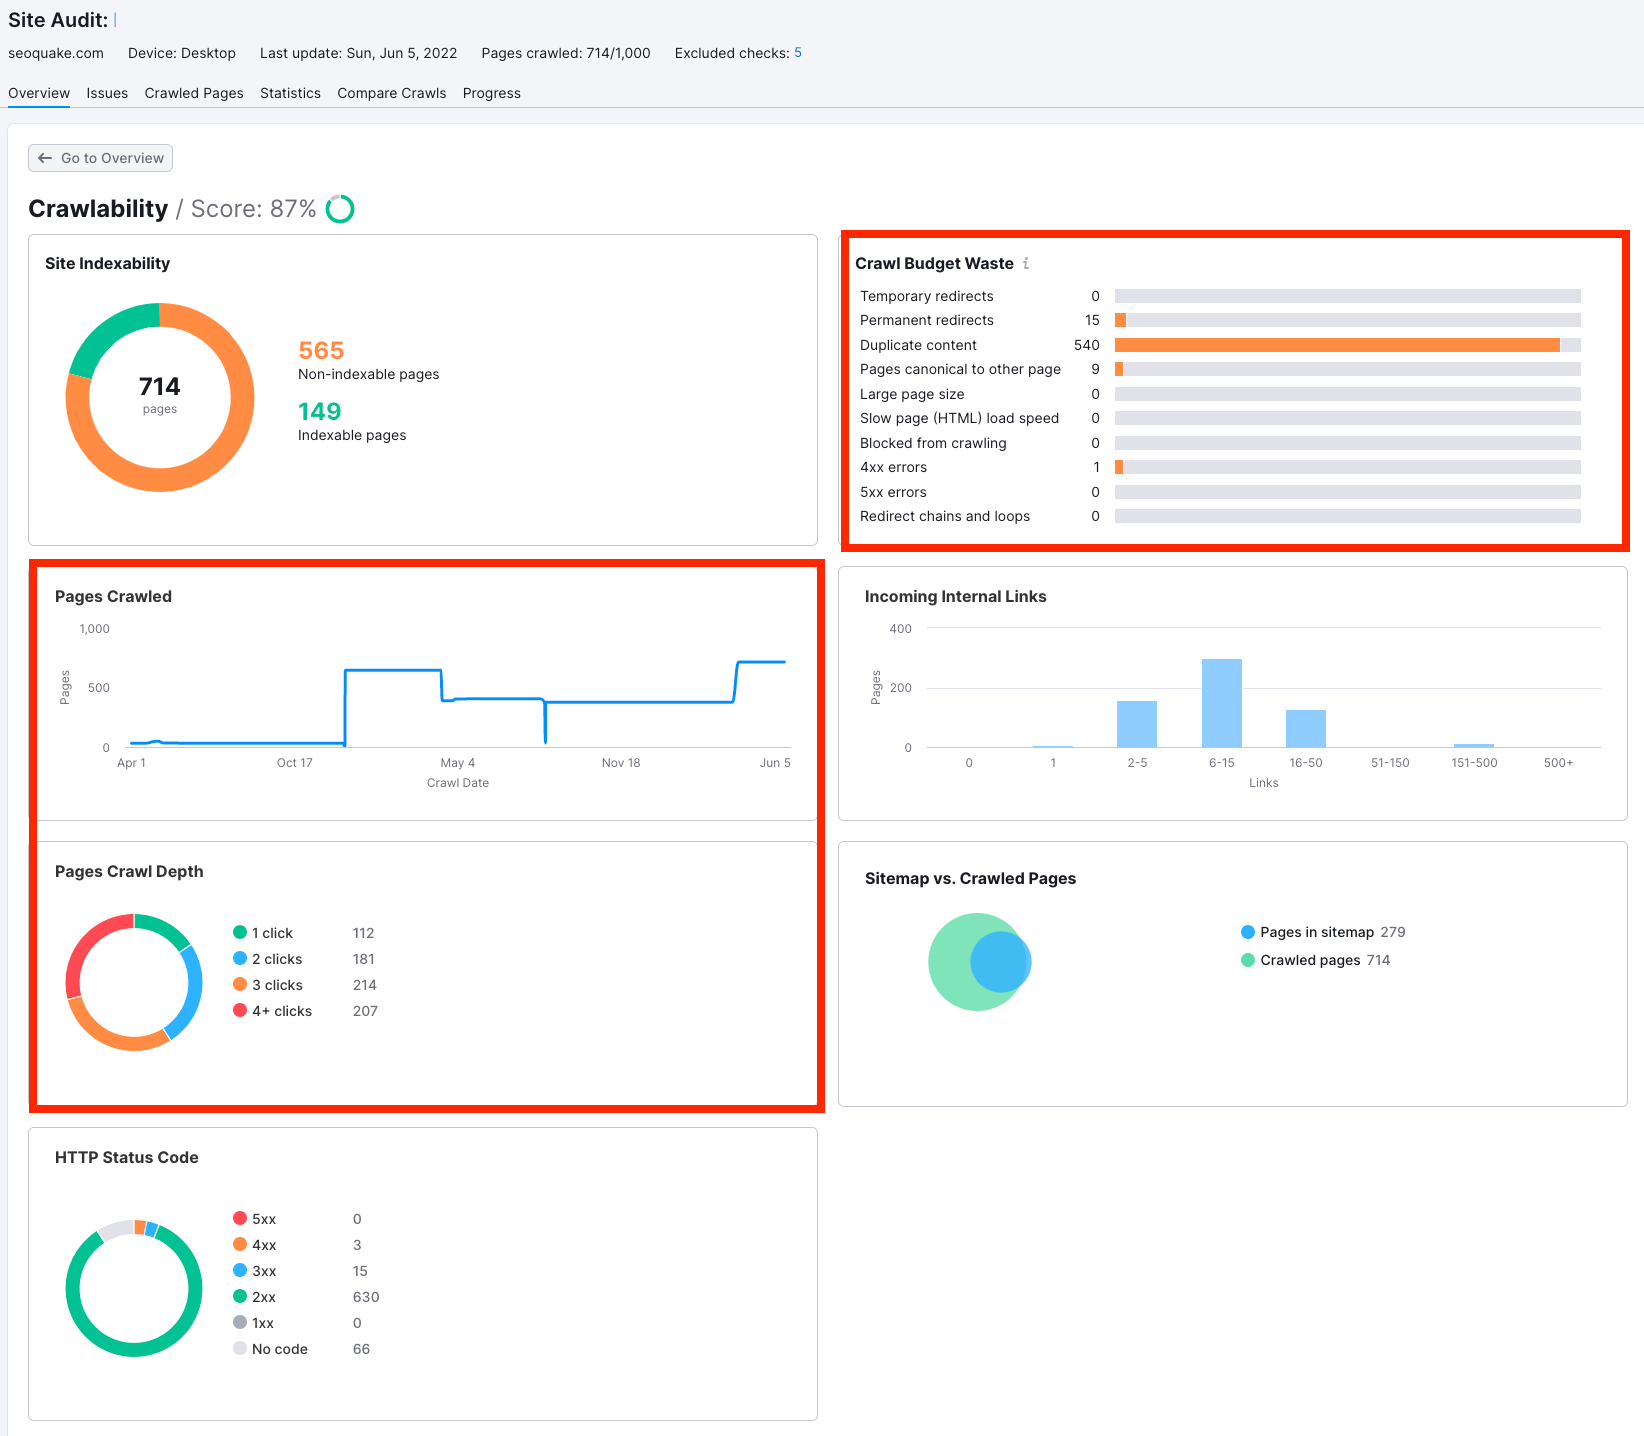Click the info icon beside Crawl Budget Waste
This screenshot has width=1644, height=1436.
coord(1026,263)
